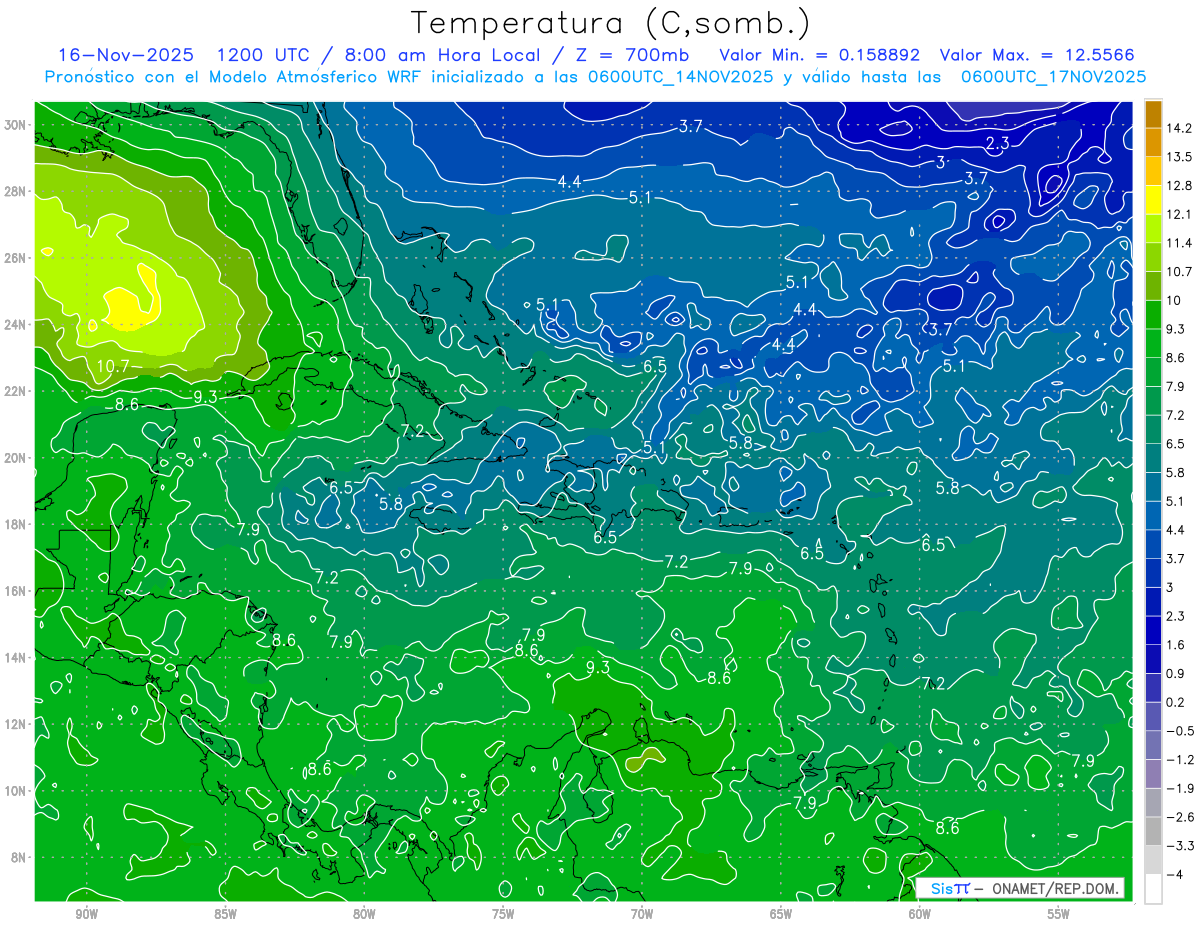Click the 8N latitude axis label
The width and height of the screenshot is (1200, 927).
click(18, 857)
